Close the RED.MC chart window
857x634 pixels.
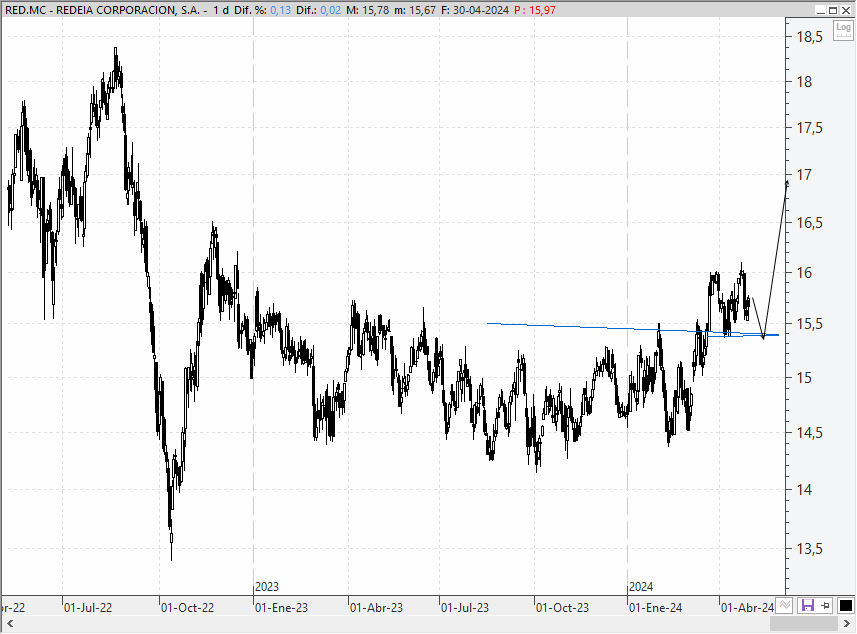pos(846,10)
